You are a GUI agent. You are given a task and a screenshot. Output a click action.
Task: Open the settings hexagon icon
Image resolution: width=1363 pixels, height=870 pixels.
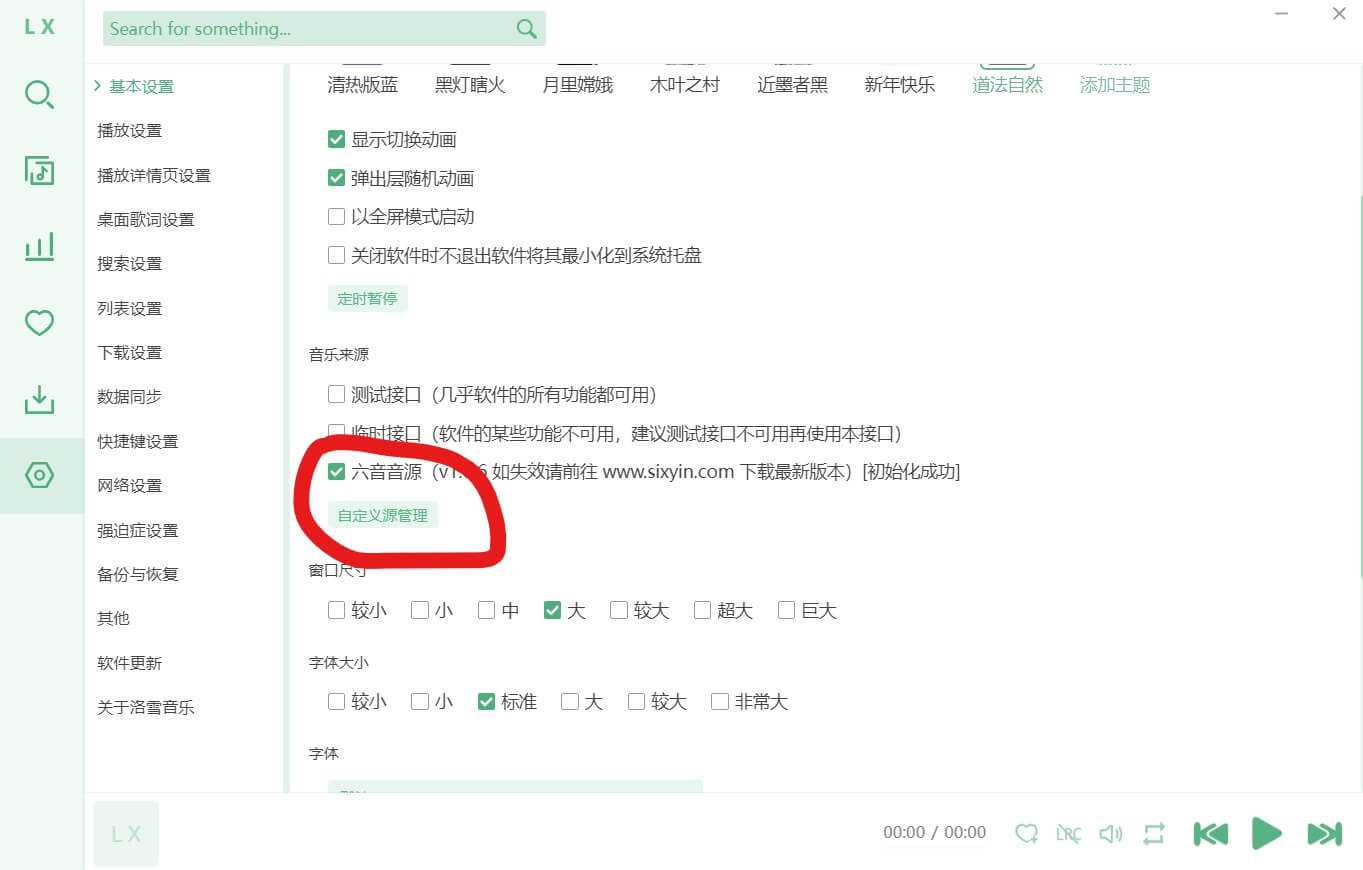[x=39, y=475]
